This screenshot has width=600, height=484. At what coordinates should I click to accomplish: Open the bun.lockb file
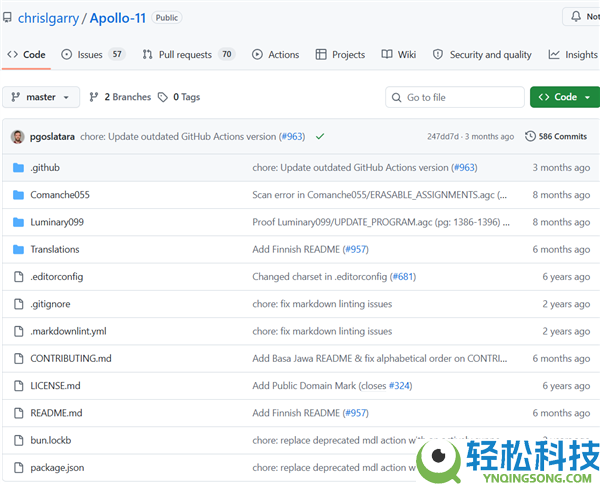(51, 440)
